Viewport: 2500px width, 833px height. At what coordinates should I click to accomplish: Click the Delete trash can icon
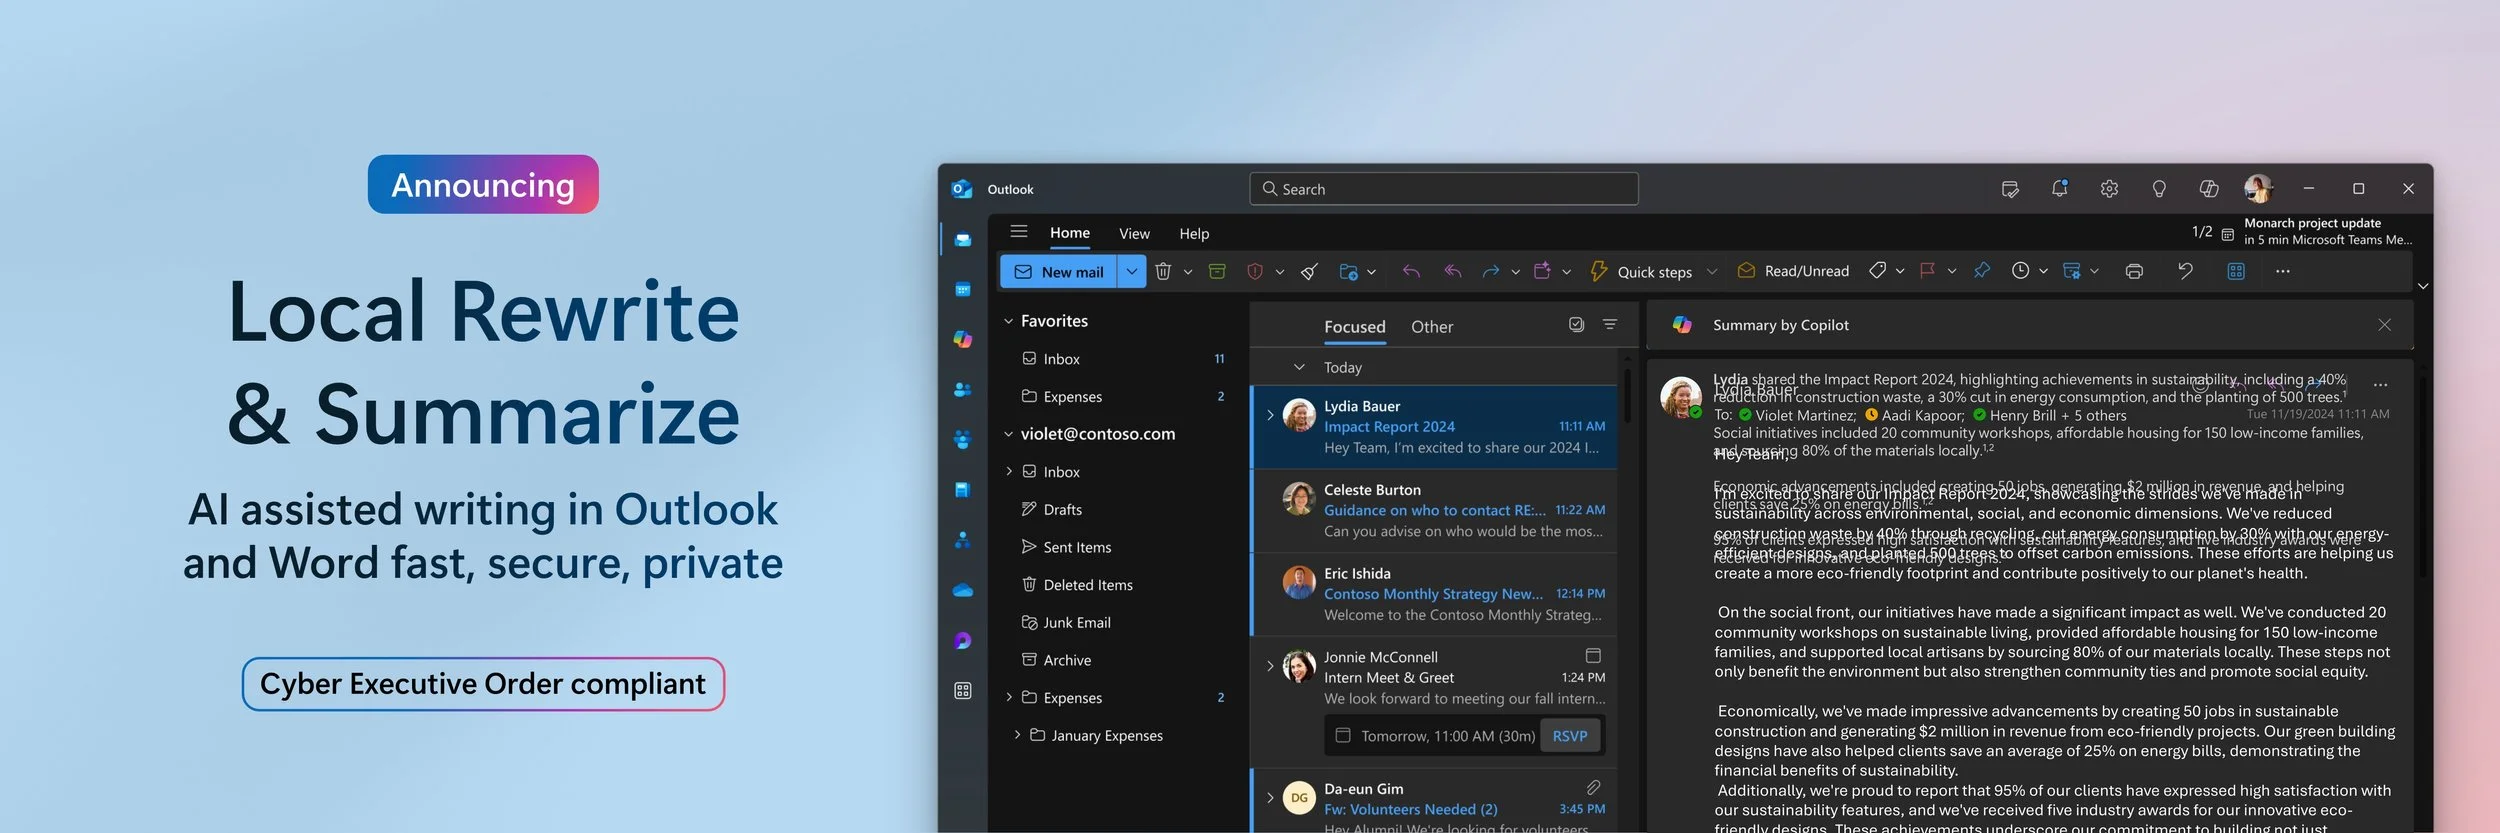(x=1163, y=271)
